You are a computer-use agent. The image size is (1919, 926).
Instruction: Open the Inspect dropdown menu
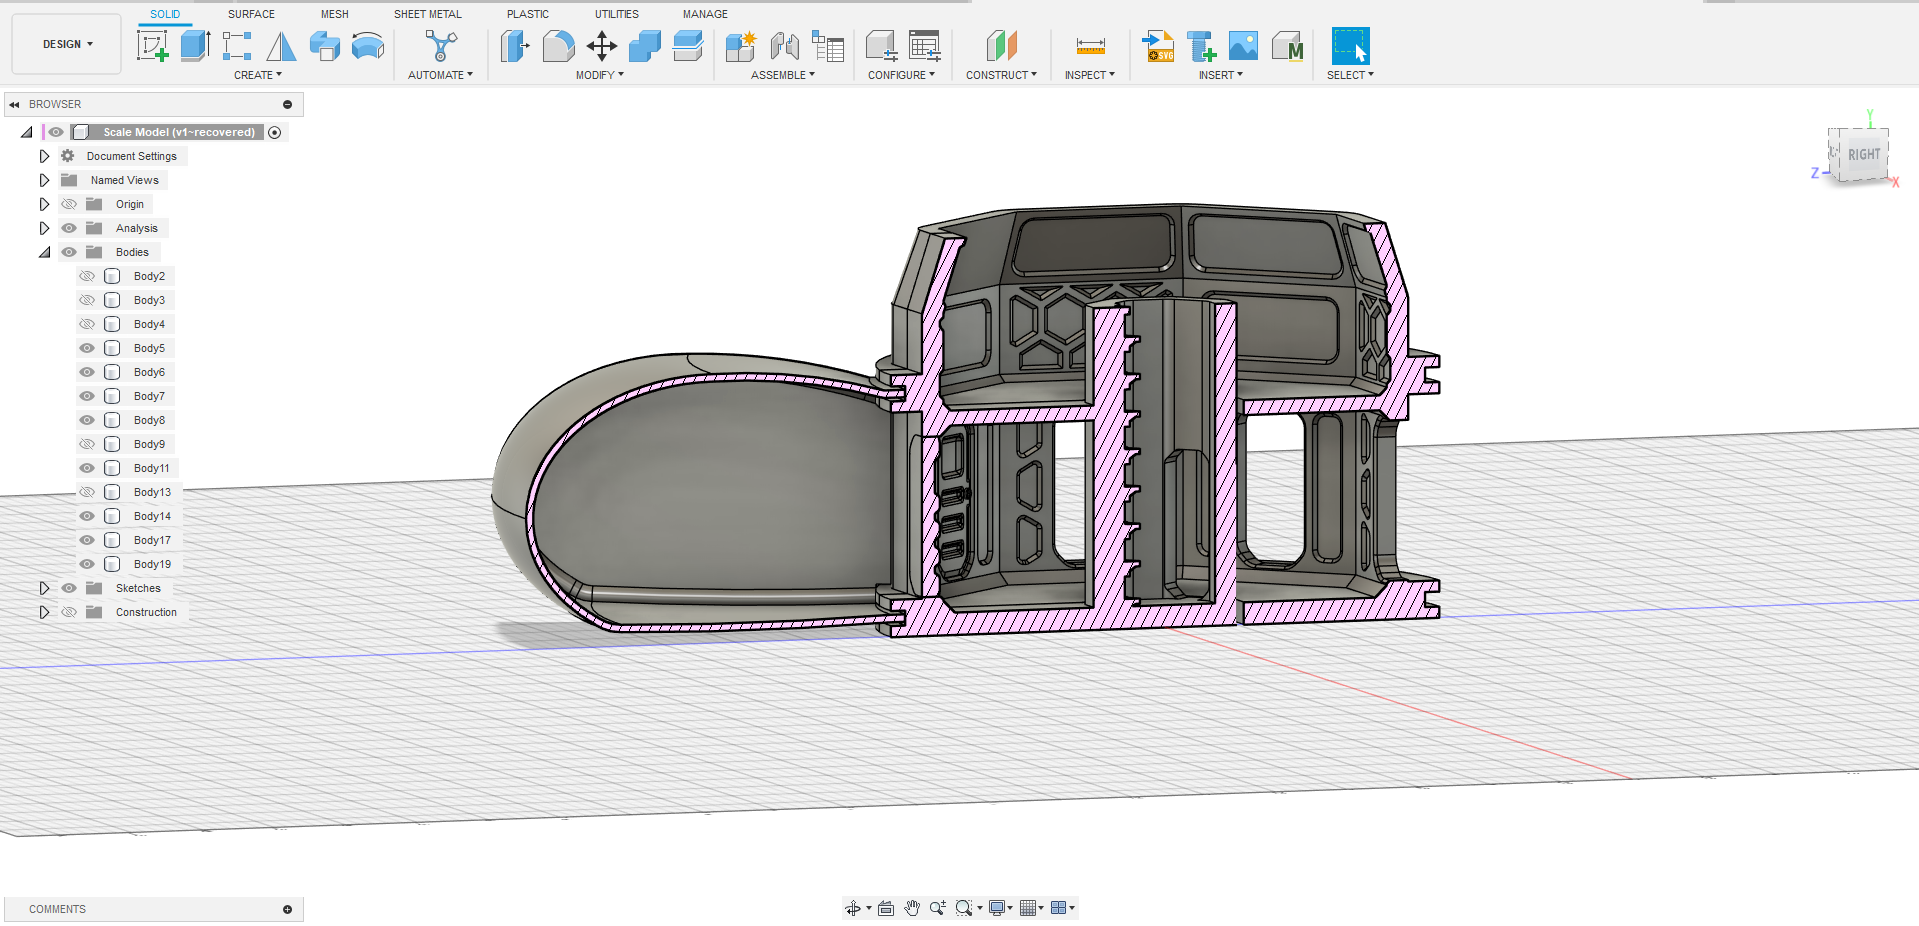pyautogui.click(x=1090, y=75)
